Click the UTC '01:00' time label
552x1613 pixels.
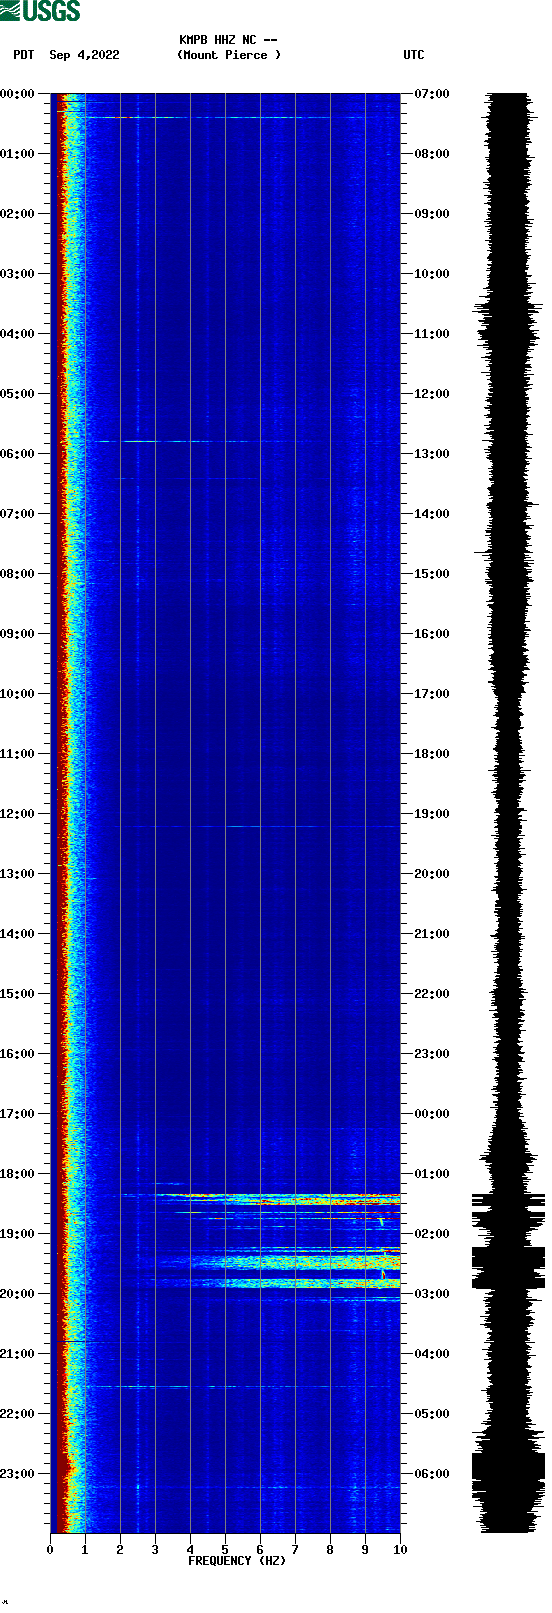point(432,1174)
